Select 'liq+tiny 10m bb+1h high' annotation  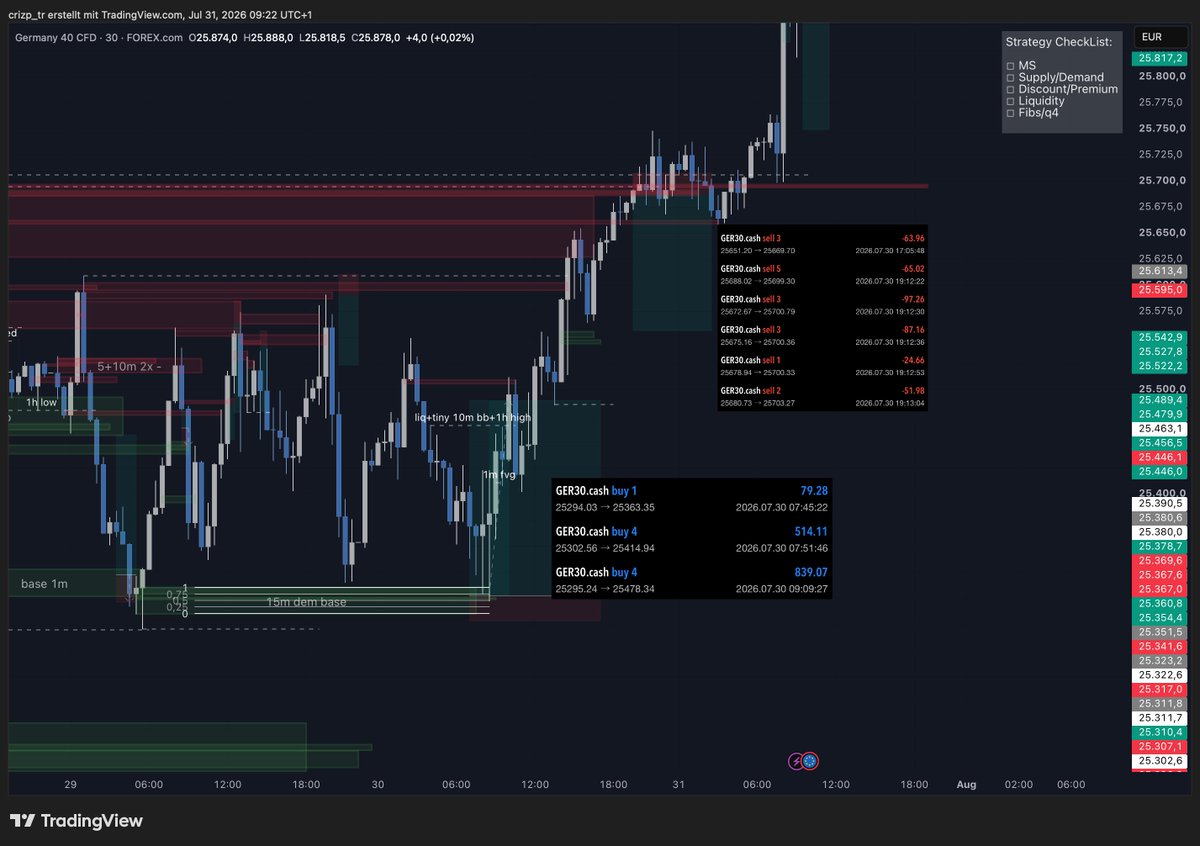point(473,416)
